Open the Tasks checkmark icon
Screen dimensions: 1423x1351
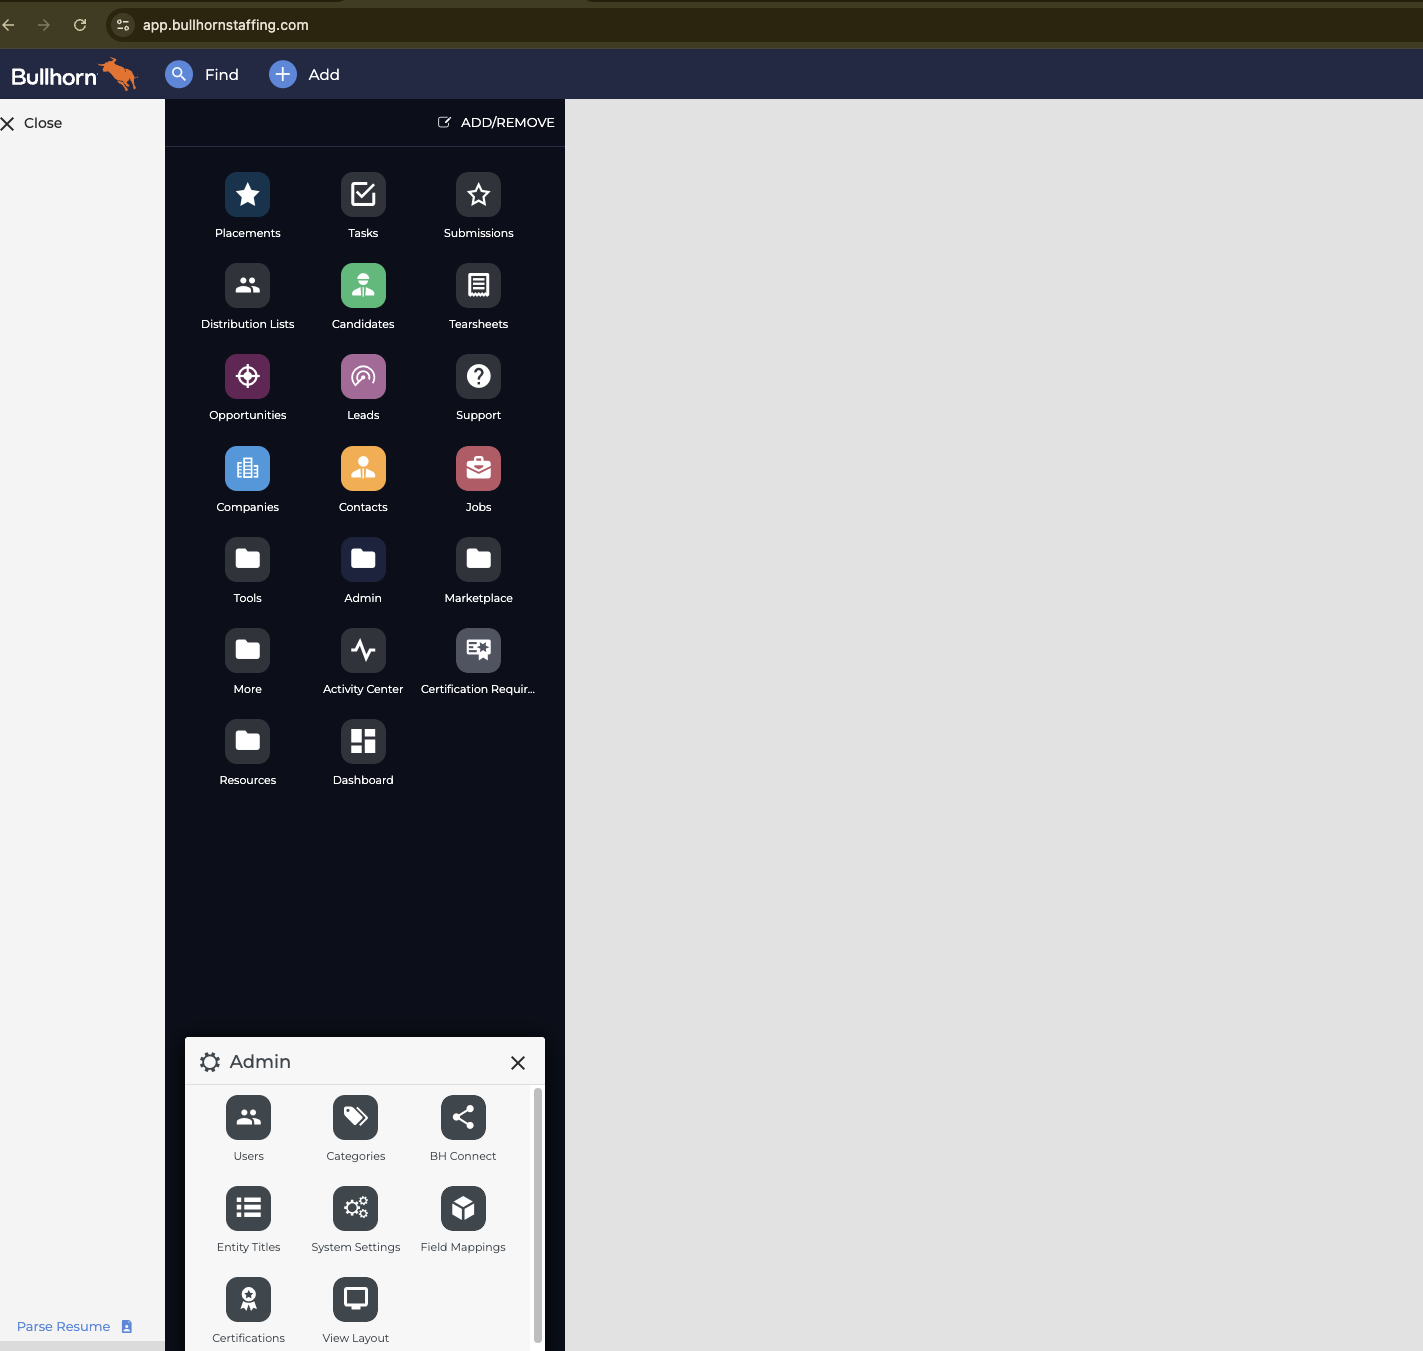[363, 195]
